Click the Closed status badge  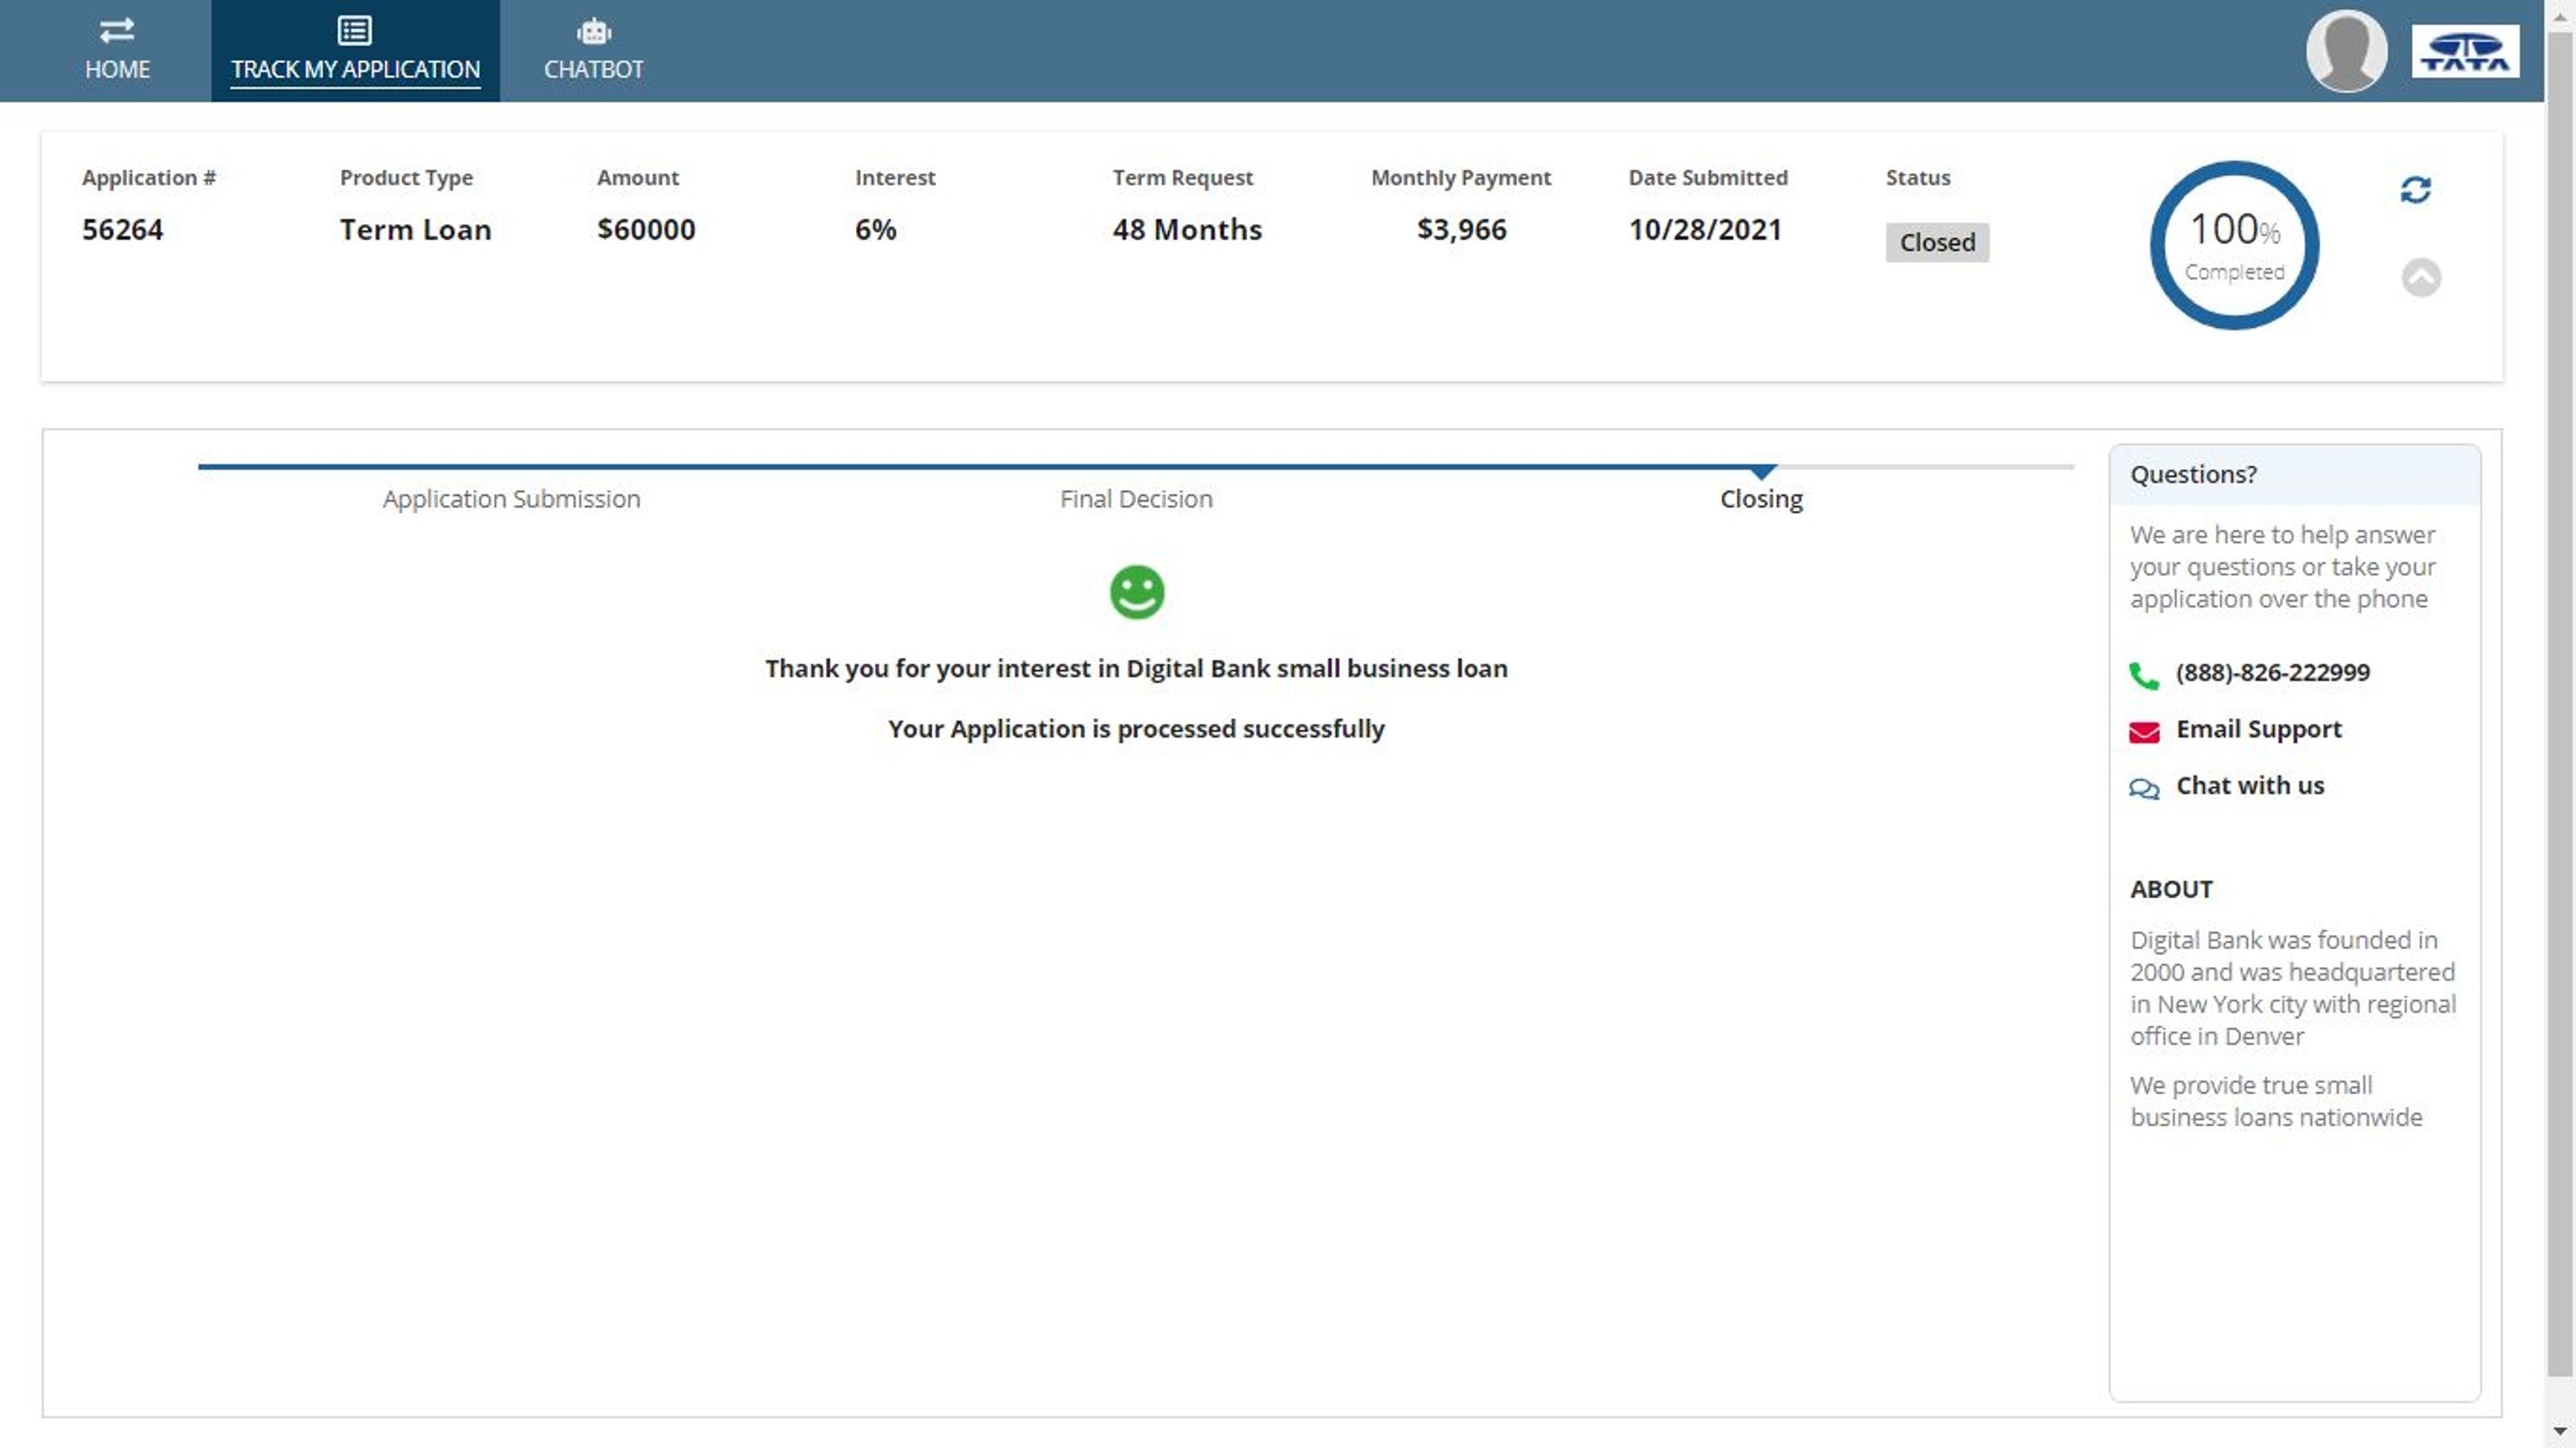pyautogui.click(x=1937, y=242)
